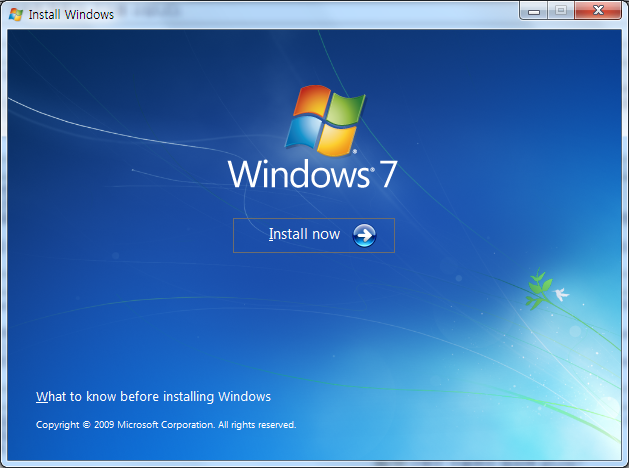
Task: Click the 'Install Windows' title bar text
Action: 71,14
